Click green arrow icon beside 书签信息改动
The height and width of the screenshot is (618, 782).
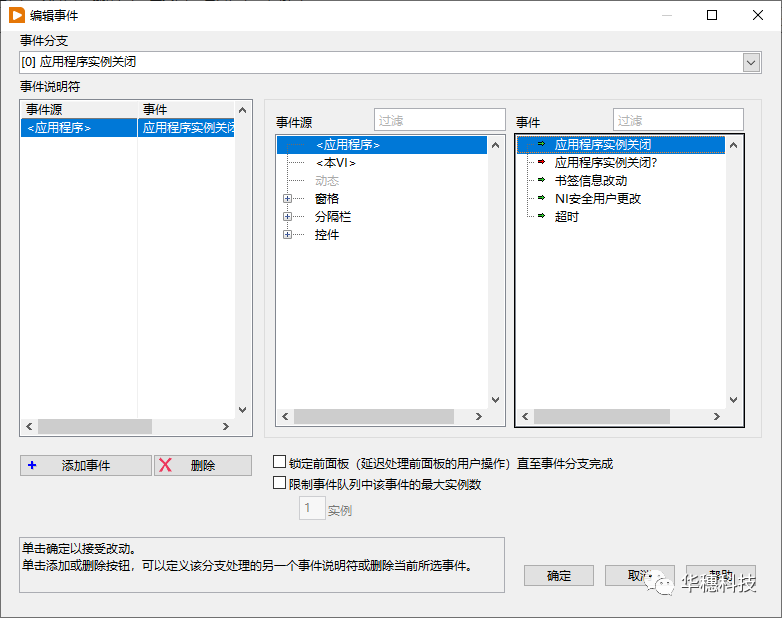coord(541,180)
